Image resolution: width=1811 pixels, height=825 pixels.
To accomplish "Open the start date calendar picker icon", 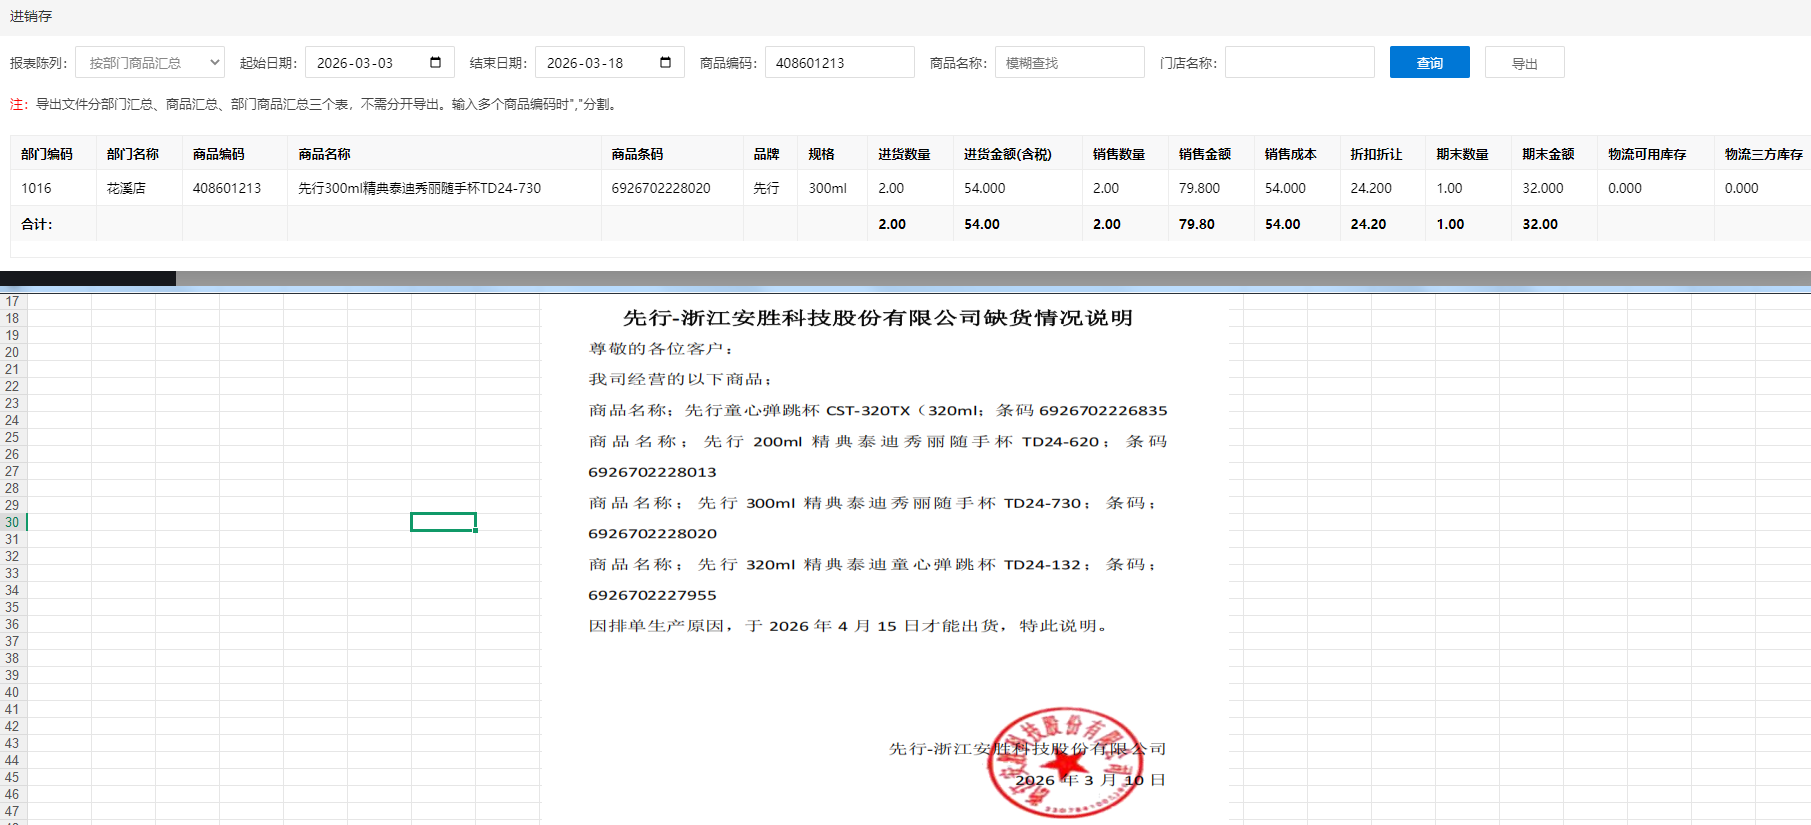I will click(435, 62).
